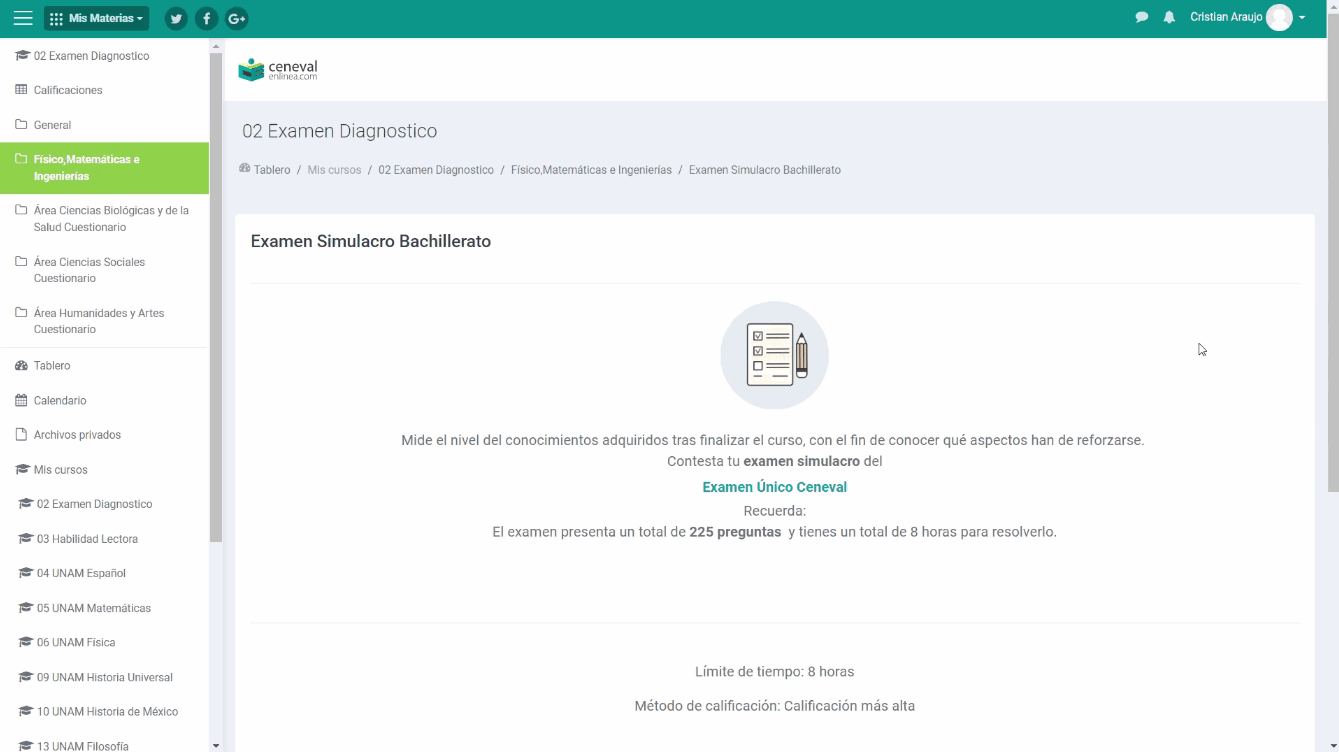This screenshot has width=1339, height=752.
Task: Open the Facebook icon link
Action: (x=206, y=18)
